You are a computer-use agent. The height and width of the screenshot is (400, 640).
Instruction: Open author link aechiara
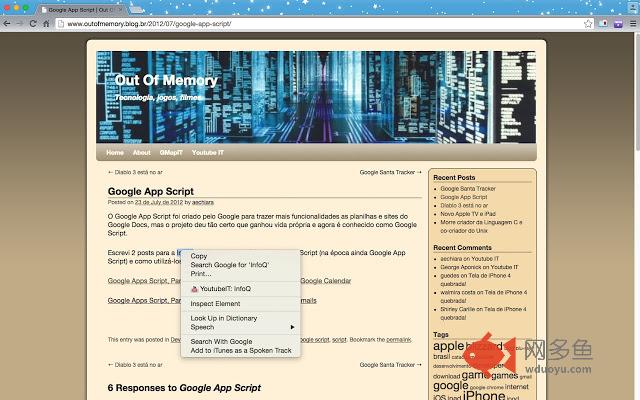tap(203, 202)
